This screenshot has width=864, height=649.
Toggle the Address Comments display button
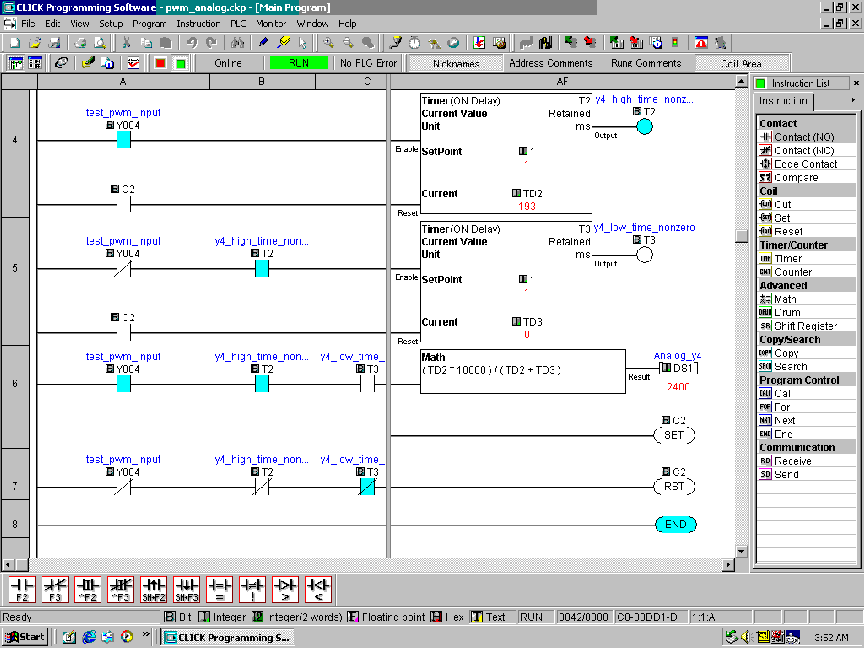[550, 63]
